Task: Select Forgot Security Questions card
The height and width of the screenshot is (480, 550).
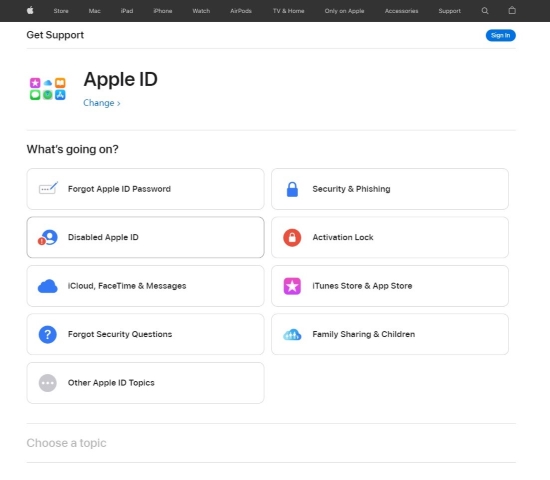Action: click(145, 334)
